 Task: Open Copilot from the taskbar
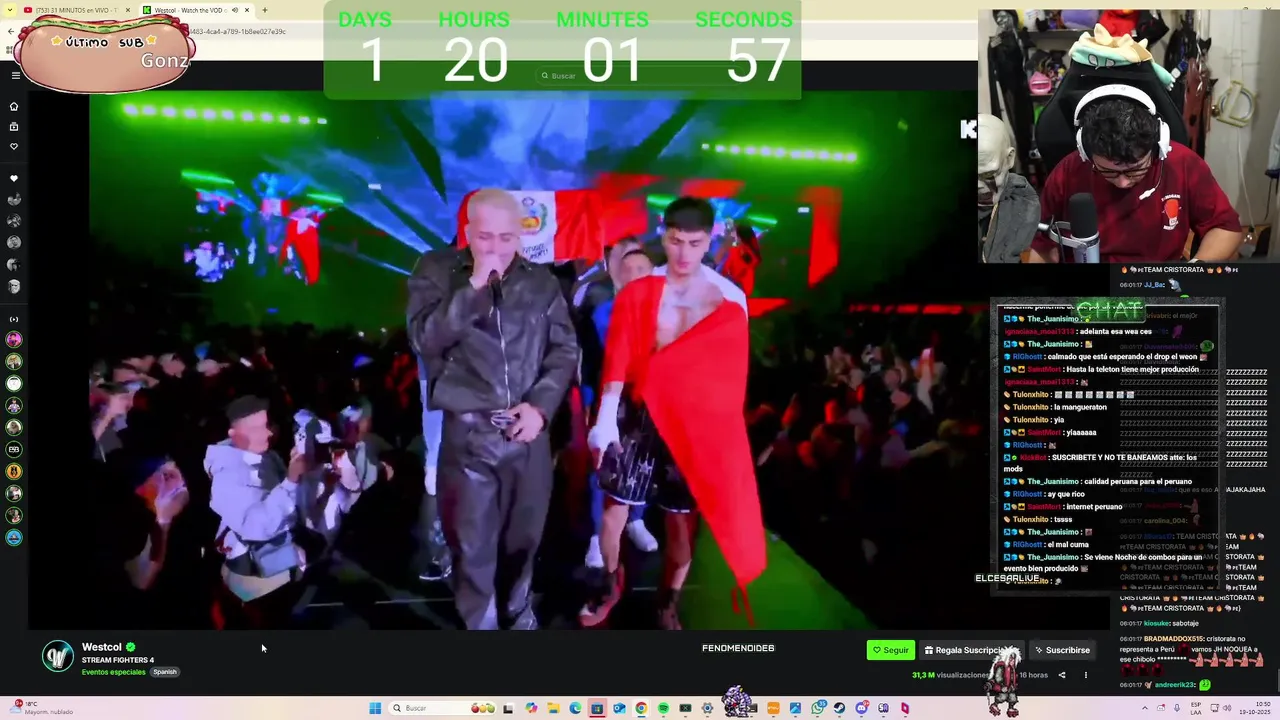(531, 708)
